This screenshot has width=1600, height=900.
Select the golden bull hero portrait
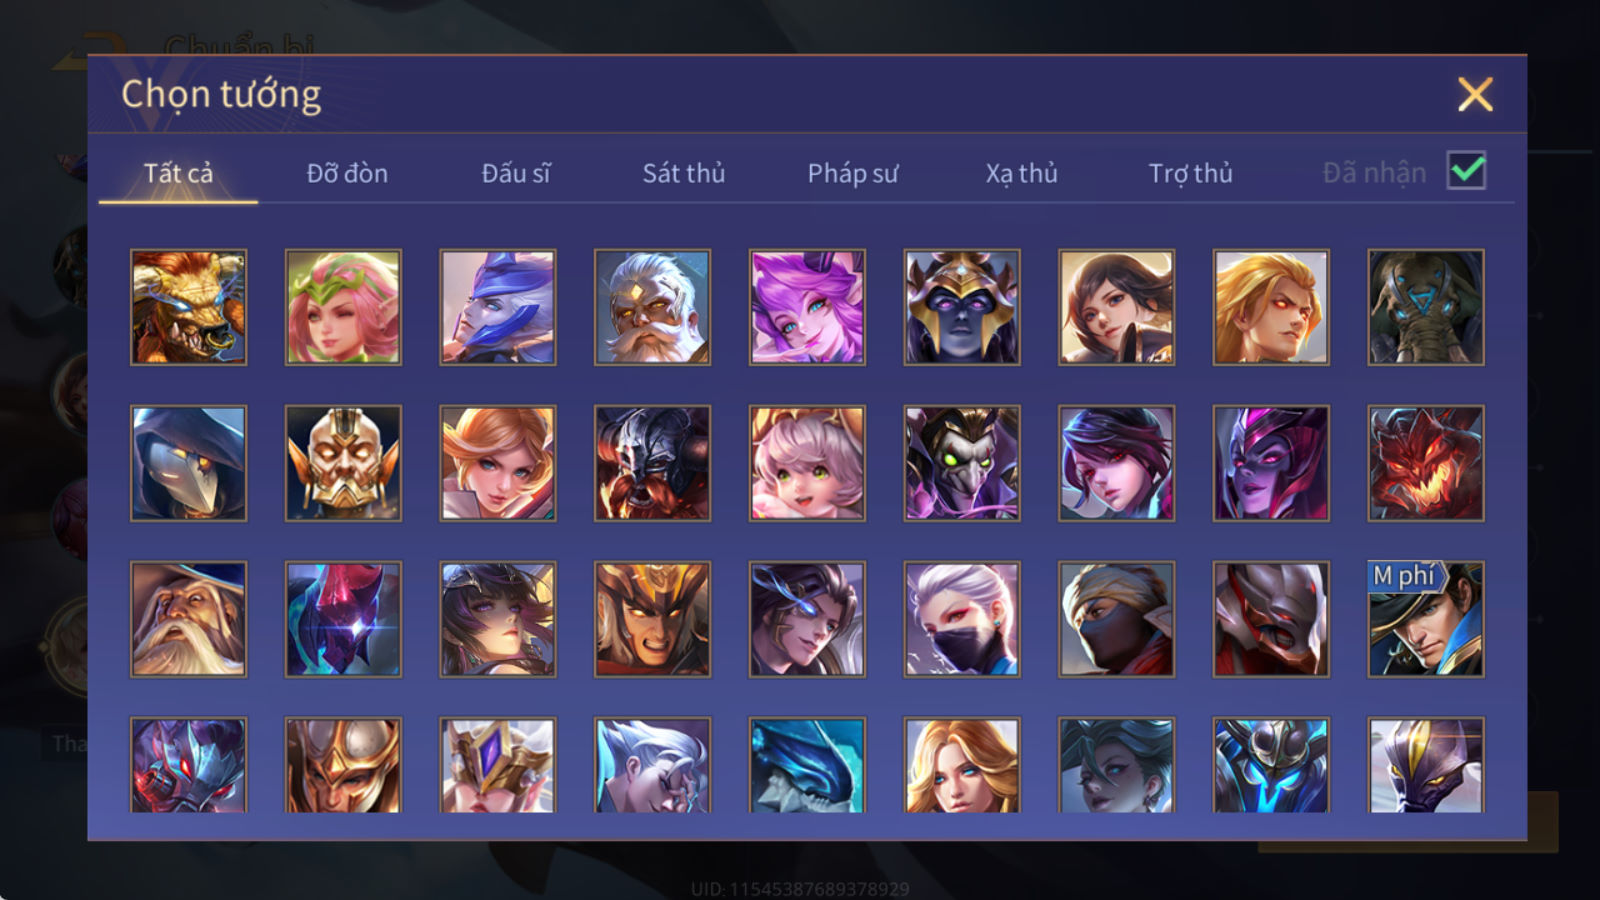pos(188,307)
